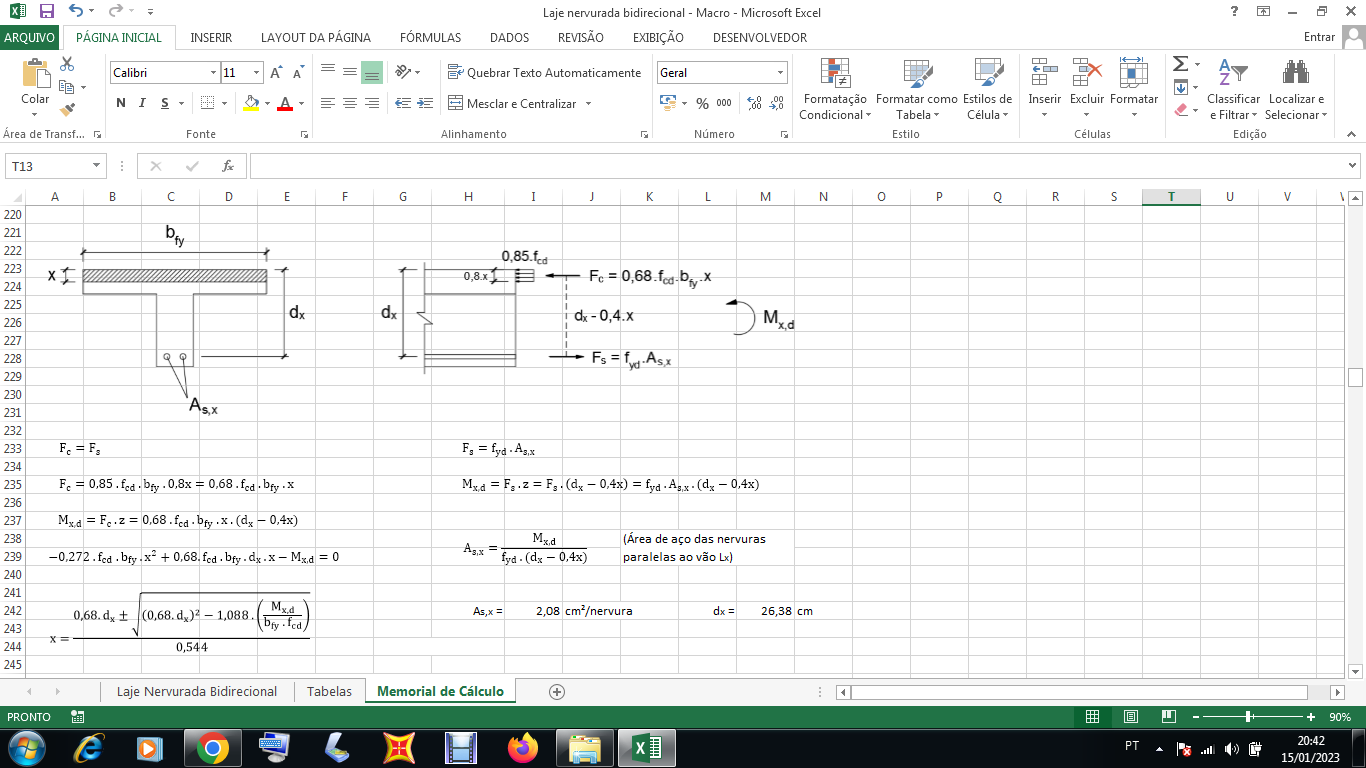Expand the Classificar e Filtrar menu
Screen dimensions: 1366x768
tap(1233, 88)
